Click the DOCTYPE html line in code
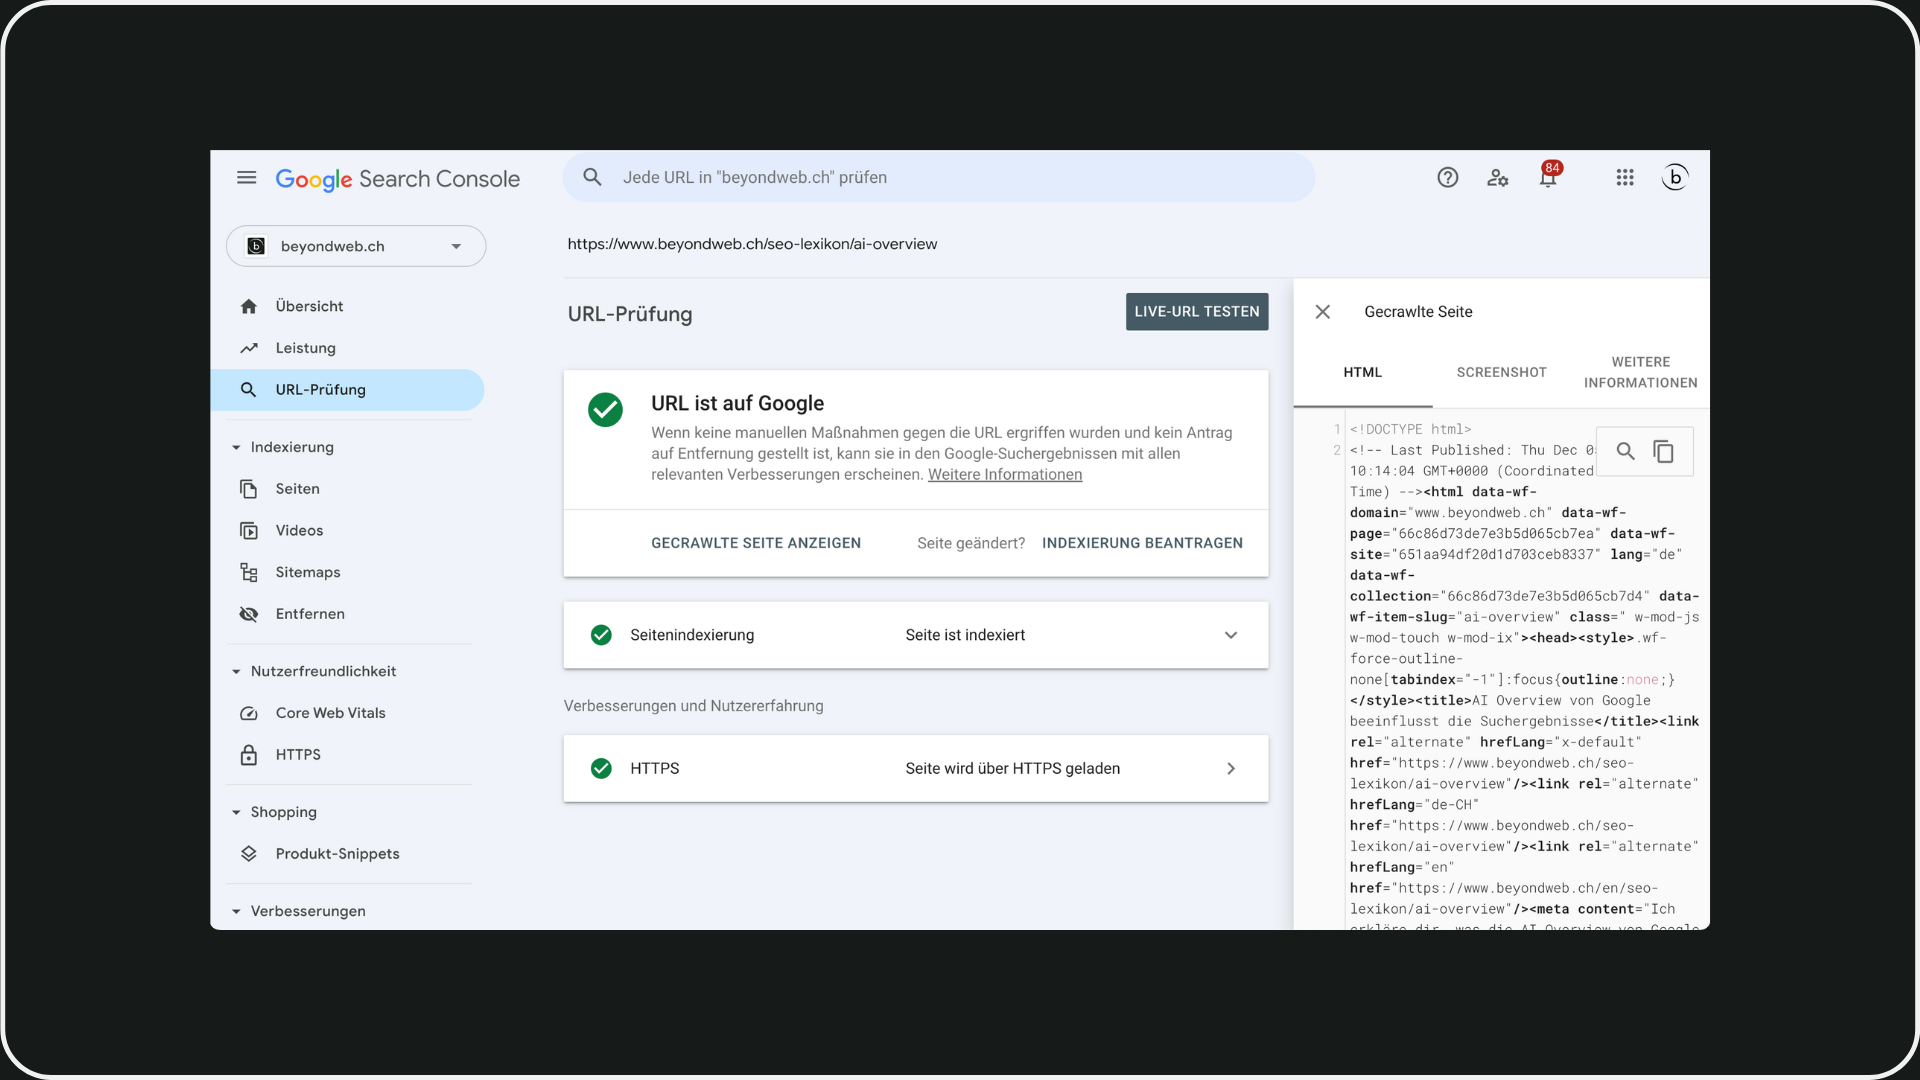Viewport: 1920px width, 1080px height. 1410,430
